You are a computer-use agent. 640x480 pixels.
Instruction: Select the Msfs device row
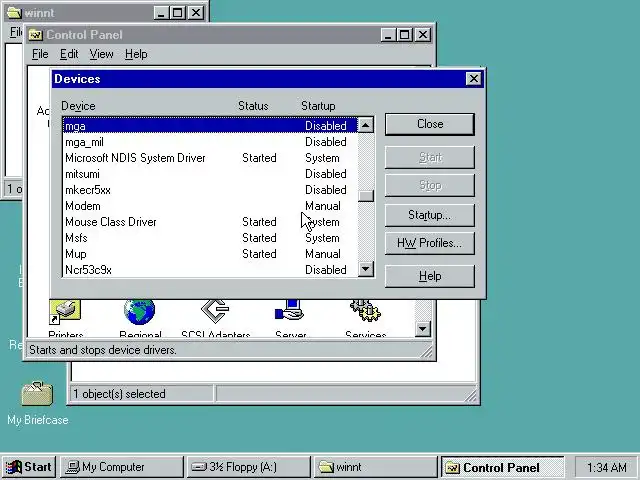coord(210,238)
